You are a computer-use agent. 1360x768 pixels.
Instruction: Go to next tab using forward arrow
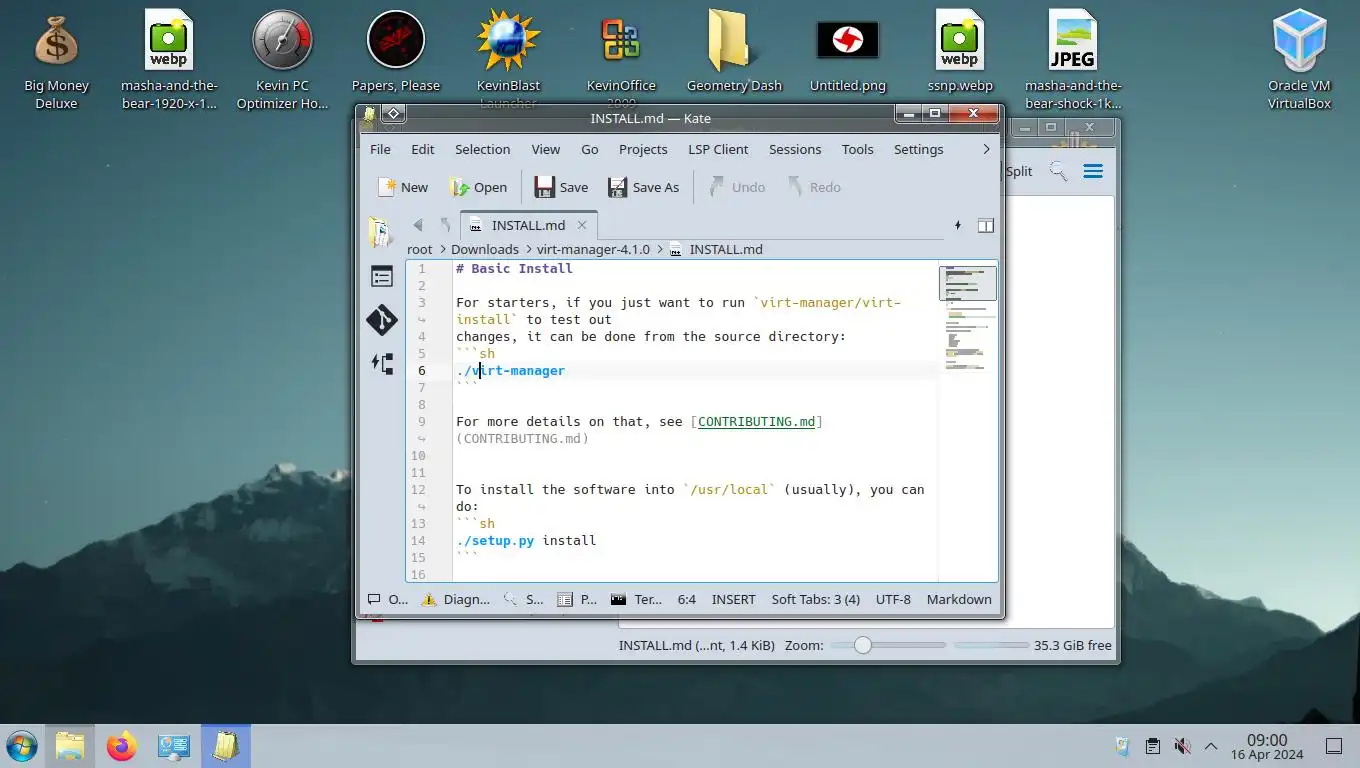pos(445,225)
